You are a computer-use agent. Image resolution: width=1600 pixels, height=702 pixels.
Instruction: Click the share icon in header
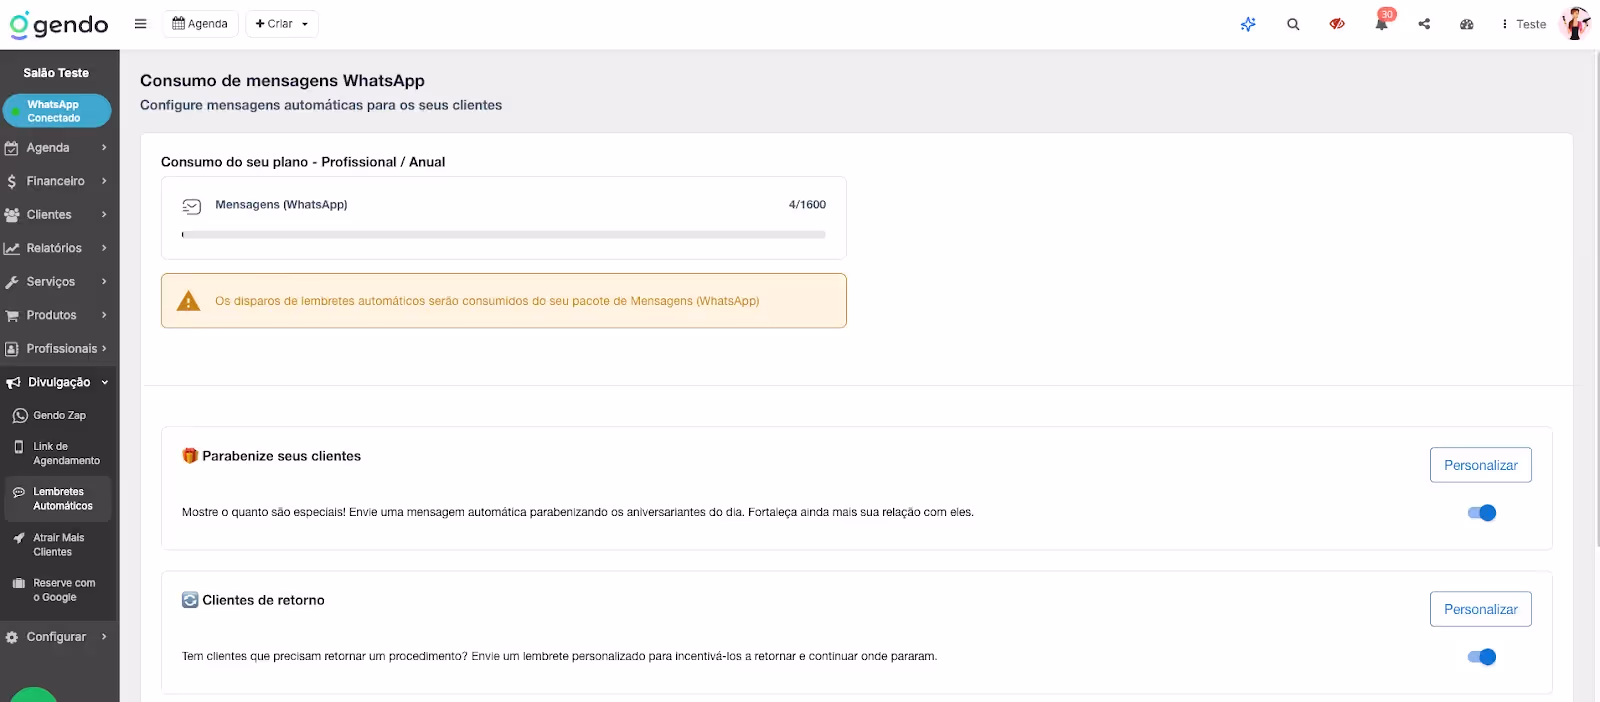pos(1424,24)
